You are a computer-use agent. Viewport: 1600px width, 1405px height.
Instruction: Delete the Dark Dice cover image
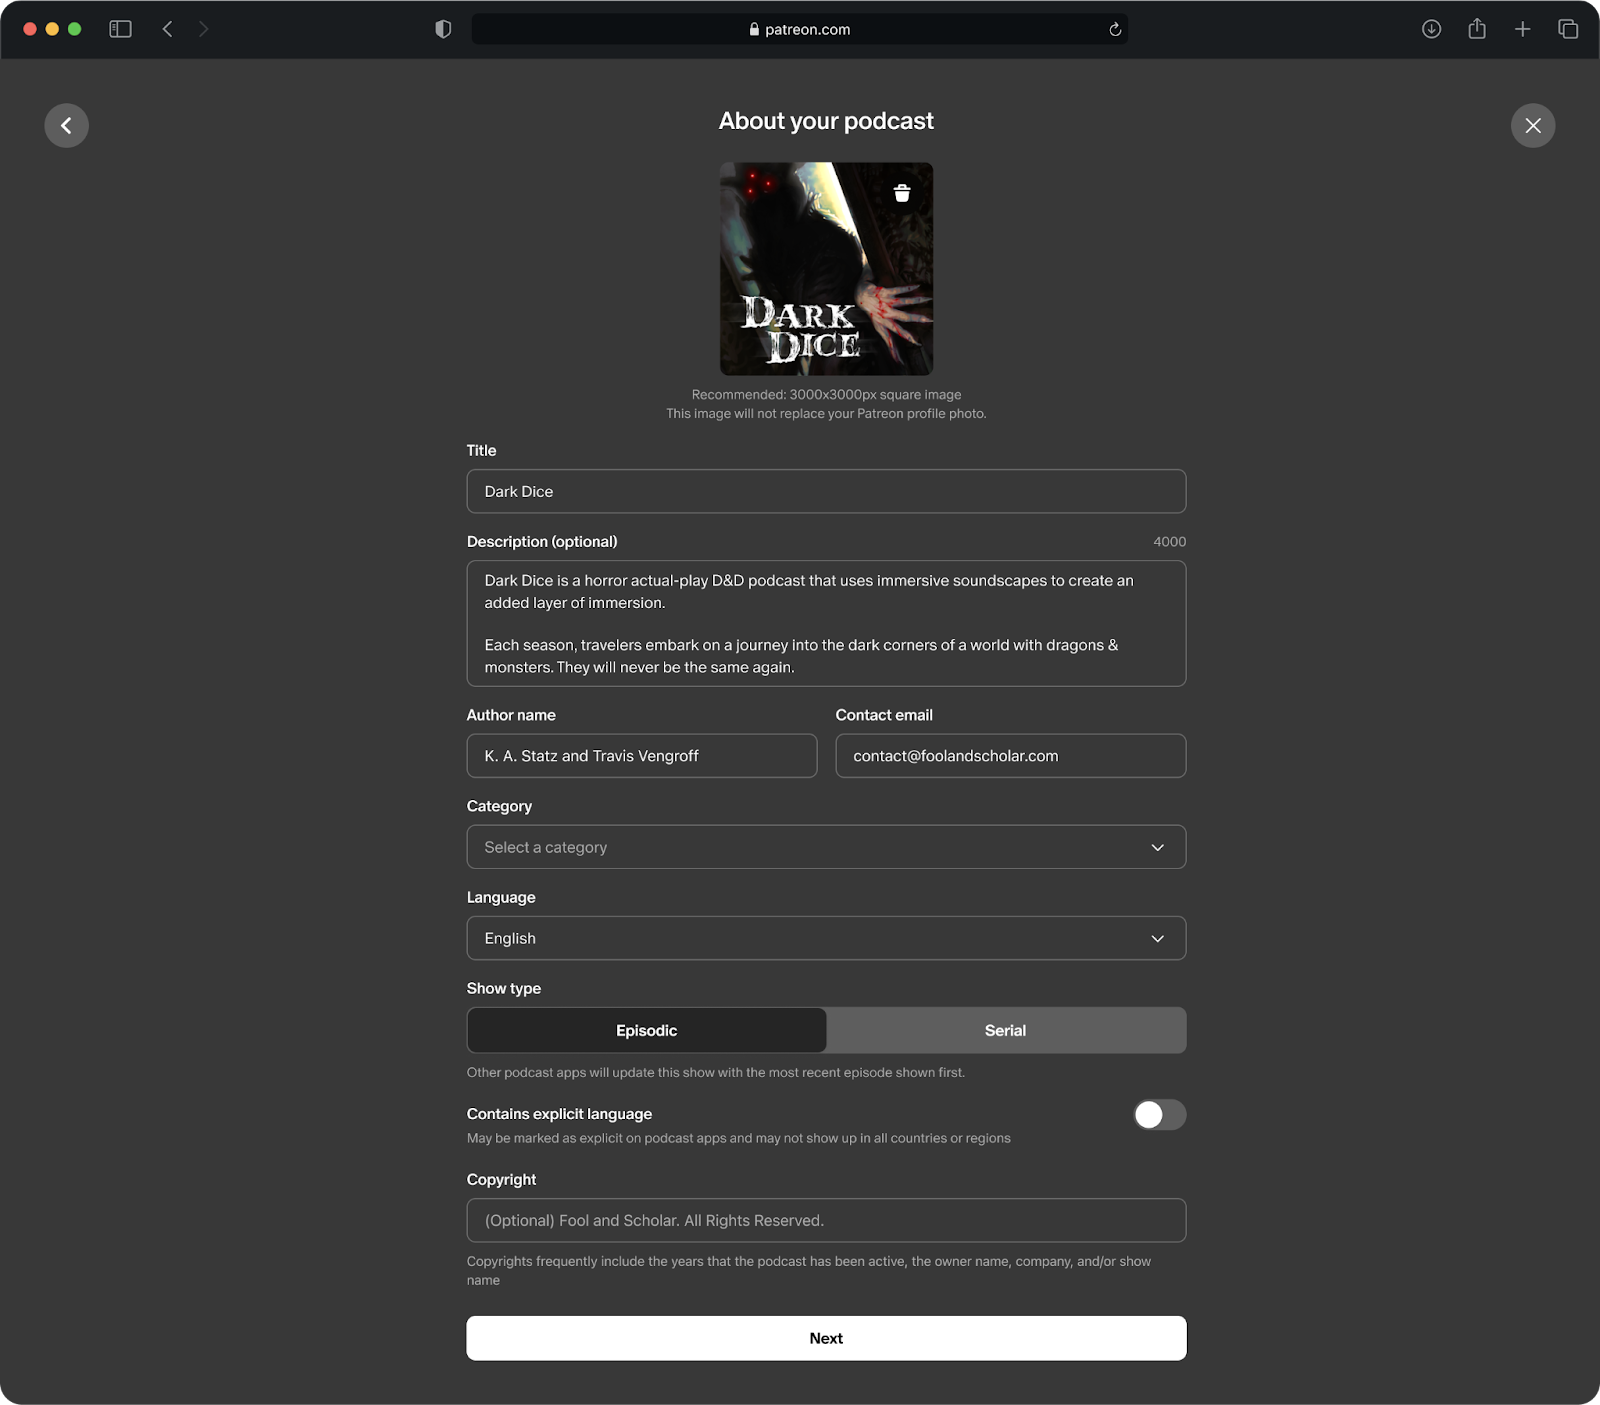point(902,193)
